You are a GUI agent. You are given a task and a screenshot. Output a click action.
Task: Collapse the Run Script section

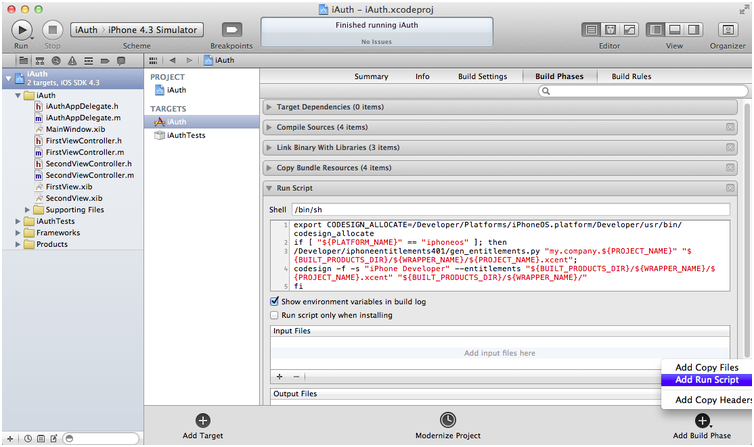tap(269, 188)
